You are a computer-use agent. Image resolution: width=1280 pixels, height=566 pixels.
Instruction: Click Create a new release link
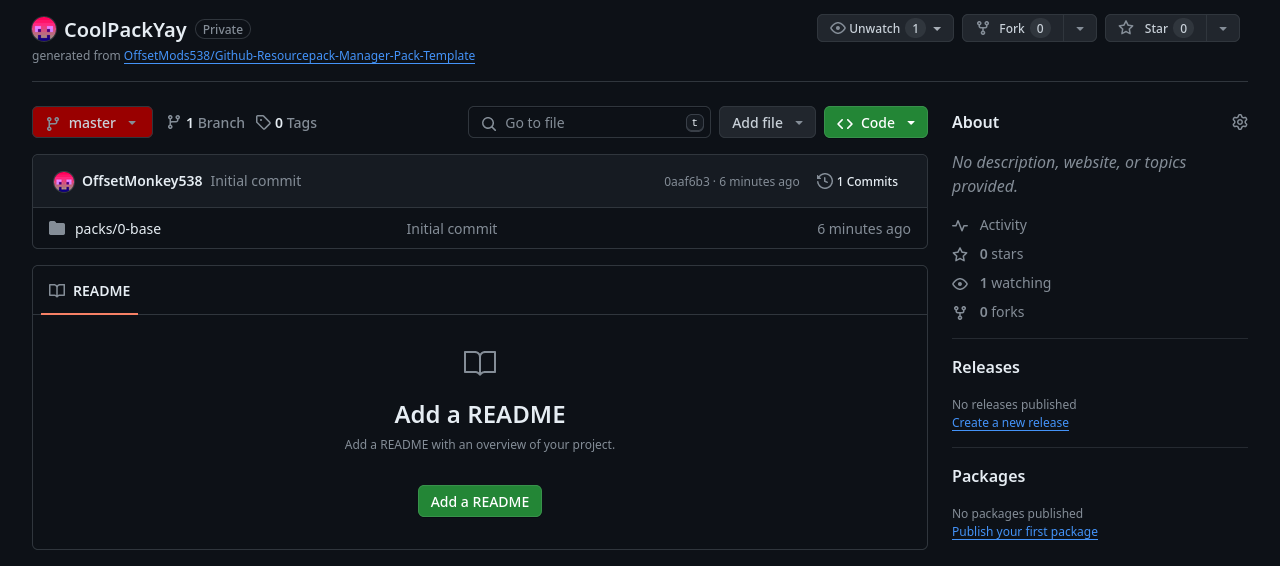point(1010,423)
